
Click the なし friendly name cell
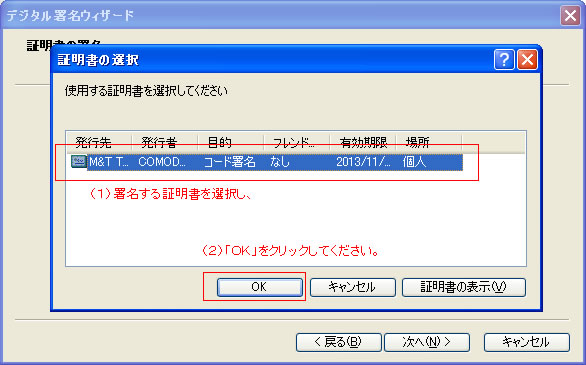(280, 162)
